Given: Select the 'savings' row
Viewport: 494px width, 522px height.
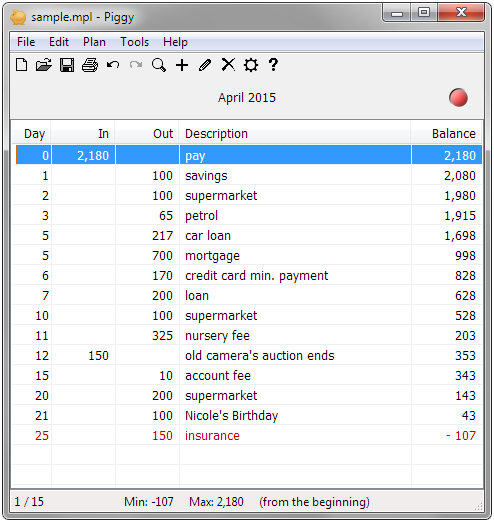Looking at the screenshot, I should pyautogui.click(x=247, y=175).
